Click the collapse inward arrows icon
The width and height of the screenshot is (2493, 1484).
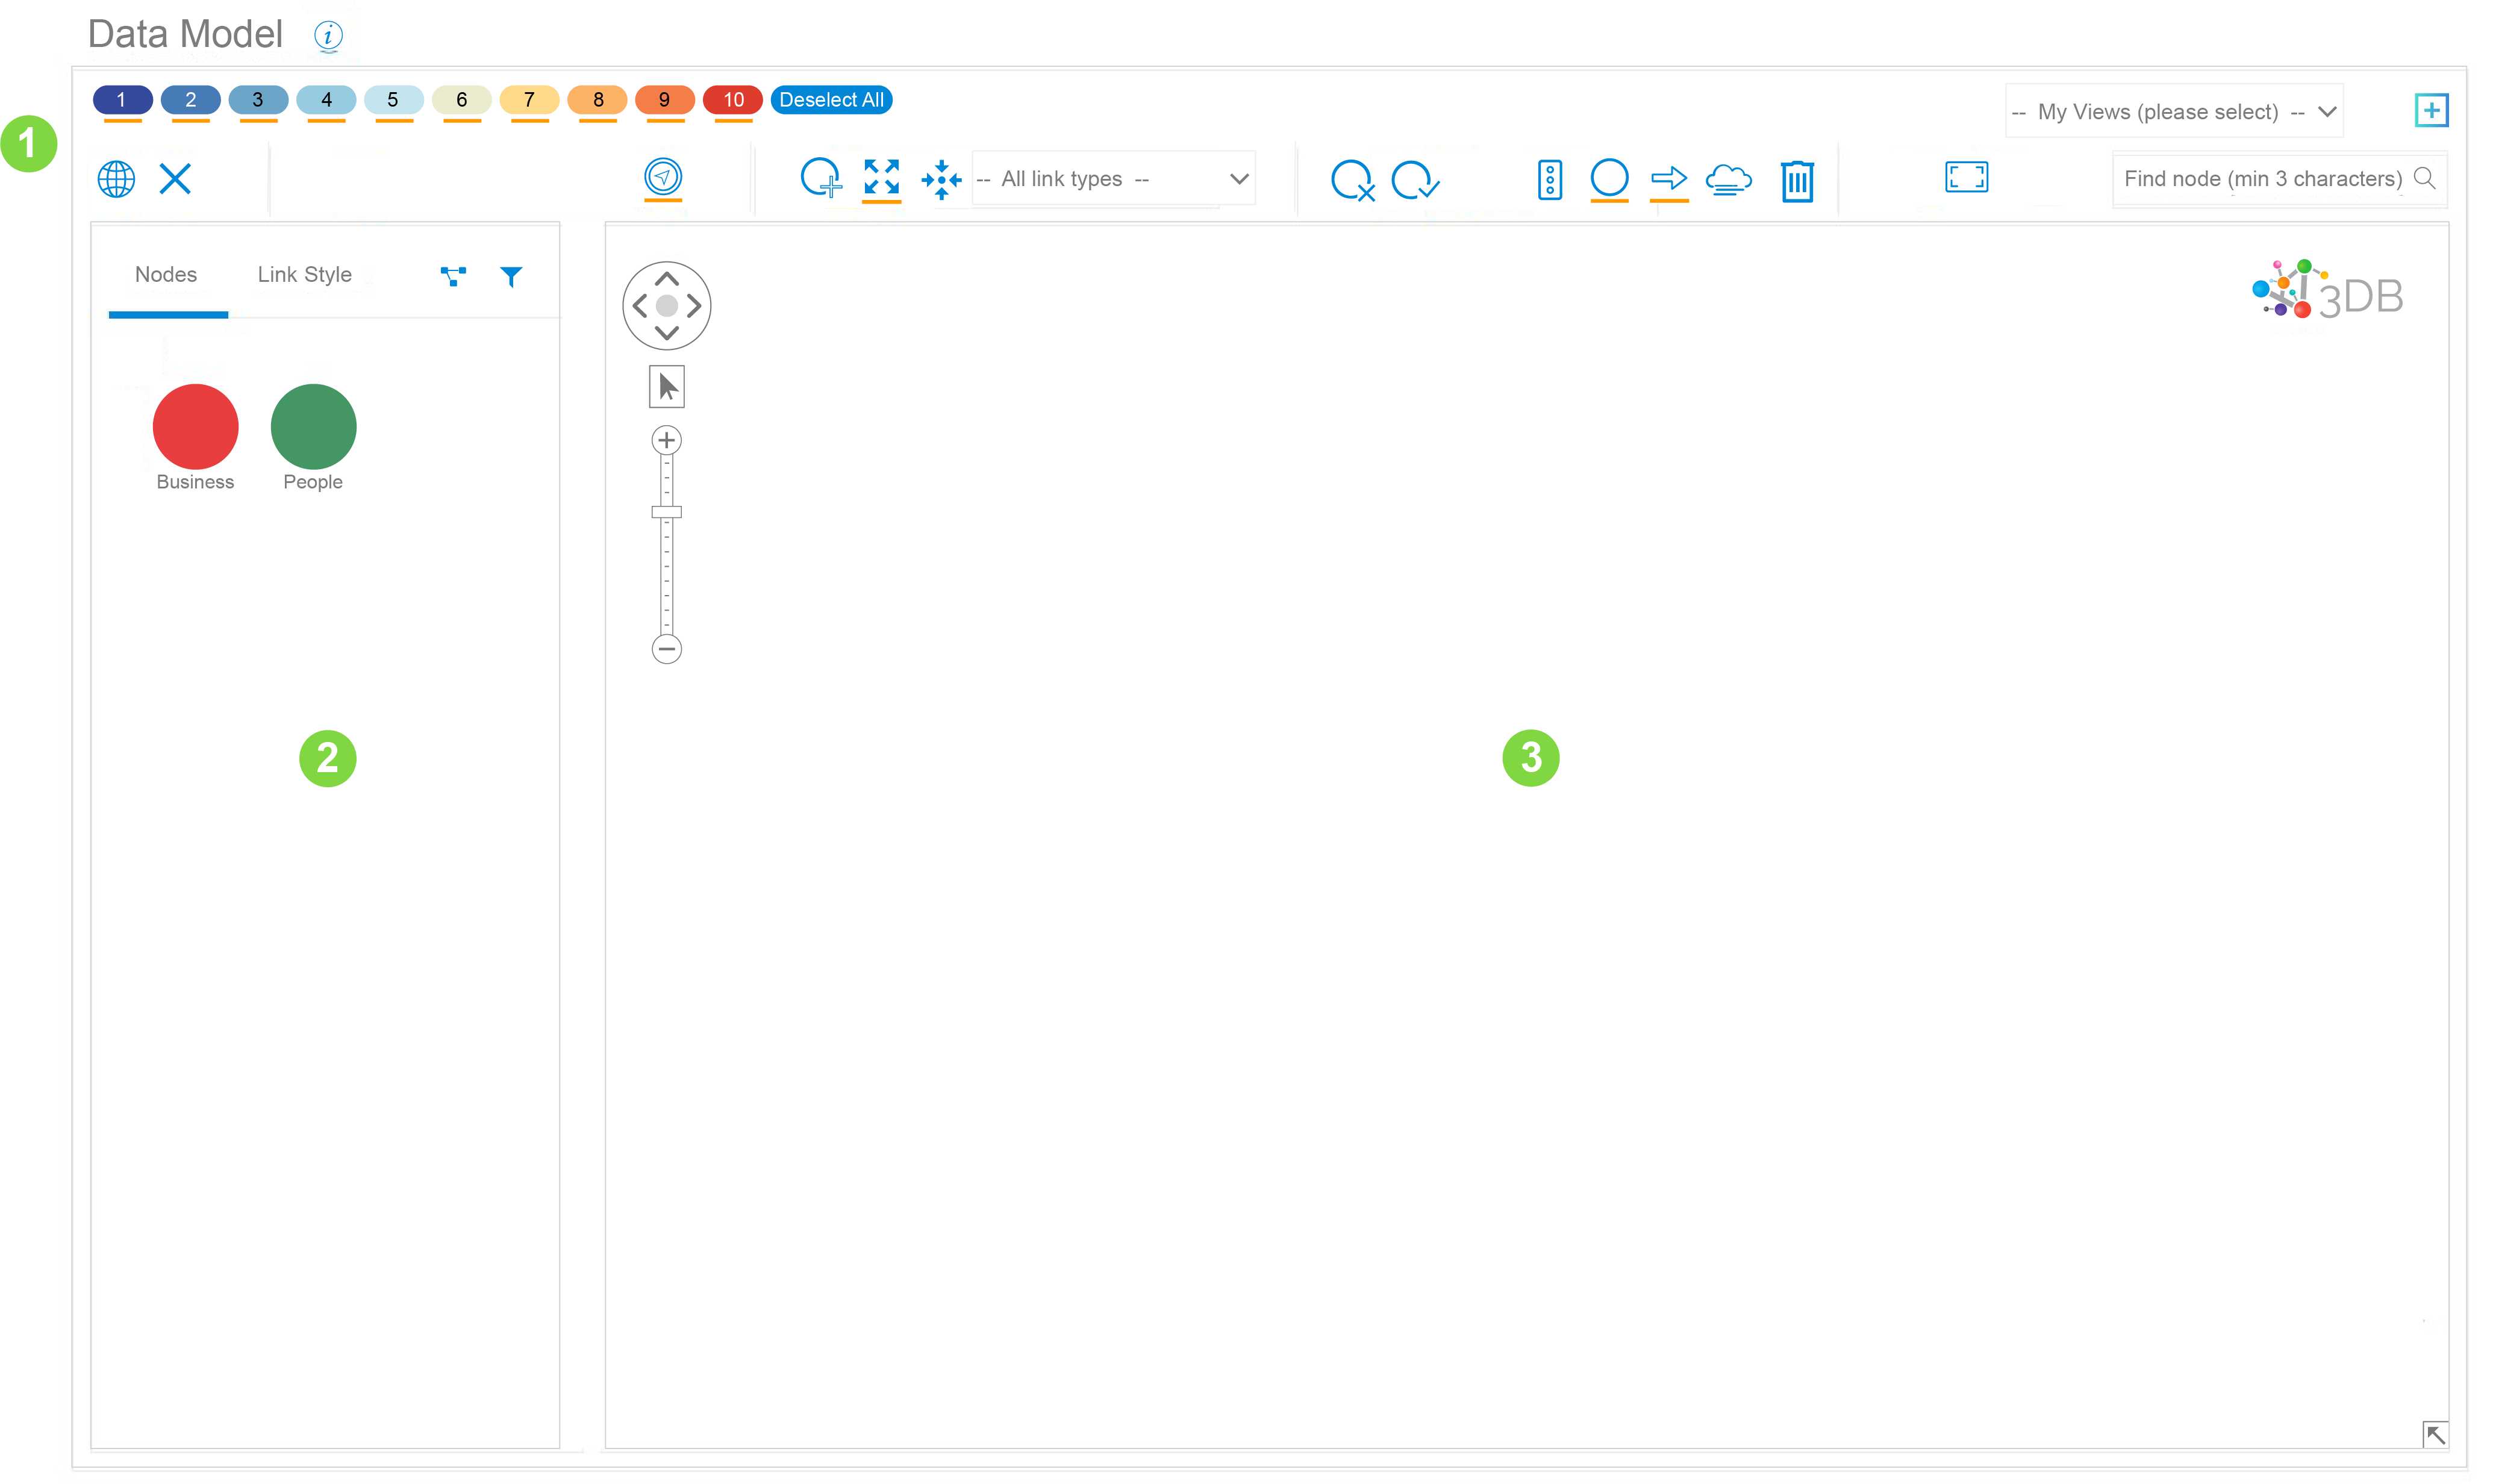pos(941,180)
